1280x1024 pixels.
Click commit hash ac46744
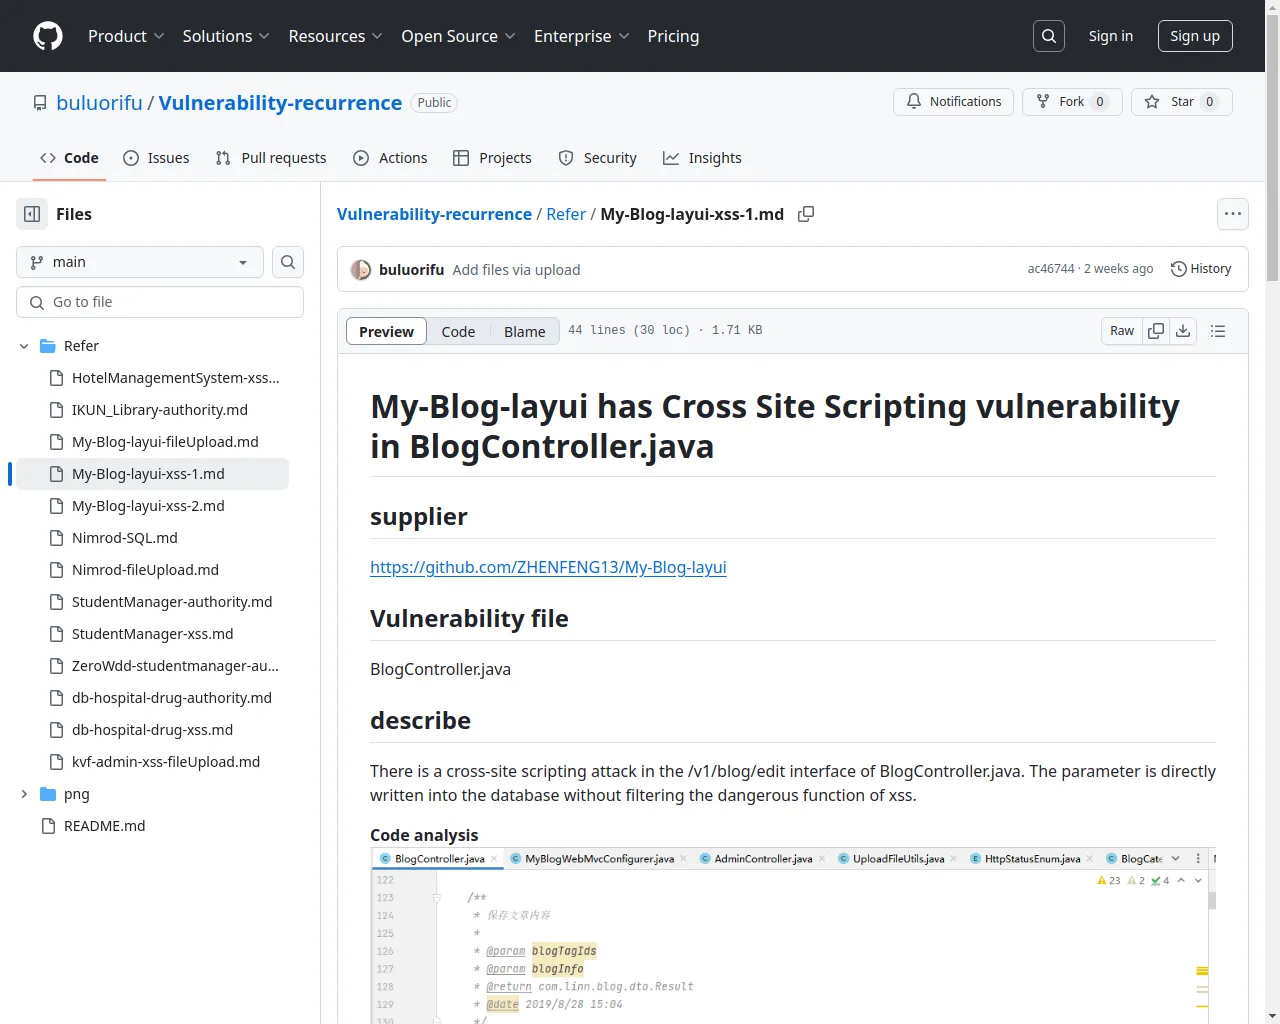(x=1051, y=269)
